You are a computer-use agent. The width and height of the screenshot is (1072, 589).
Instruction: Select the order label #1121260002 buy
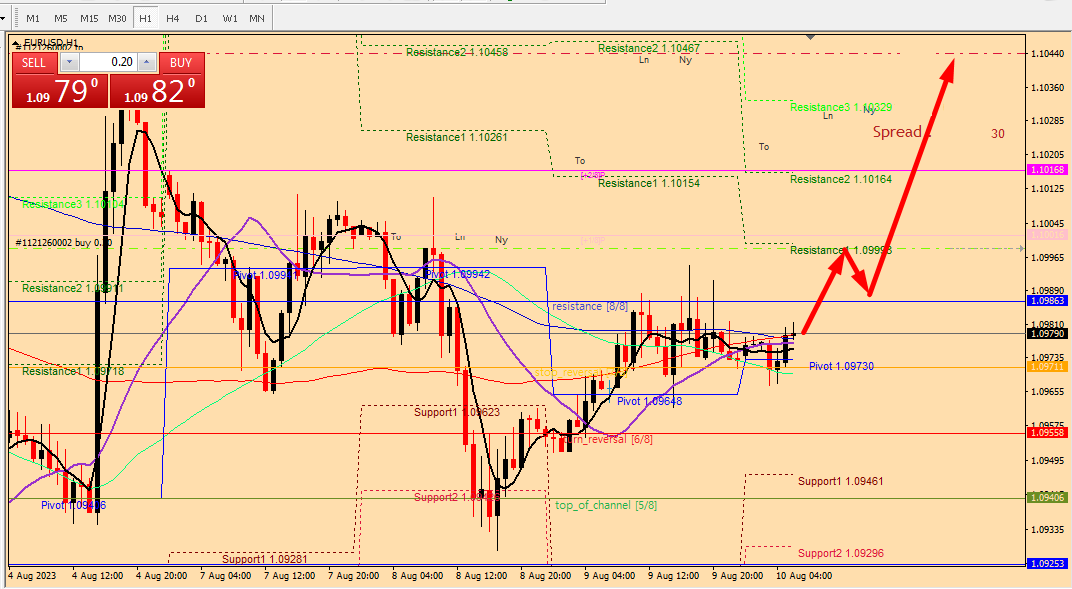pyautogui.click(x=64, y=243)
